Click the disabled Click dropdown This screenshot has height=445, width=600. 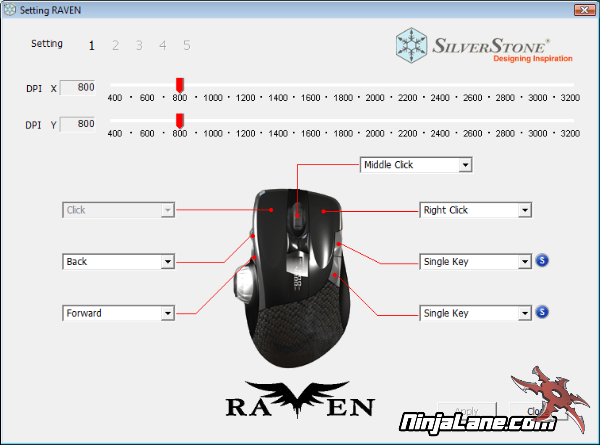pyautogui.click(x=119, y=210)
